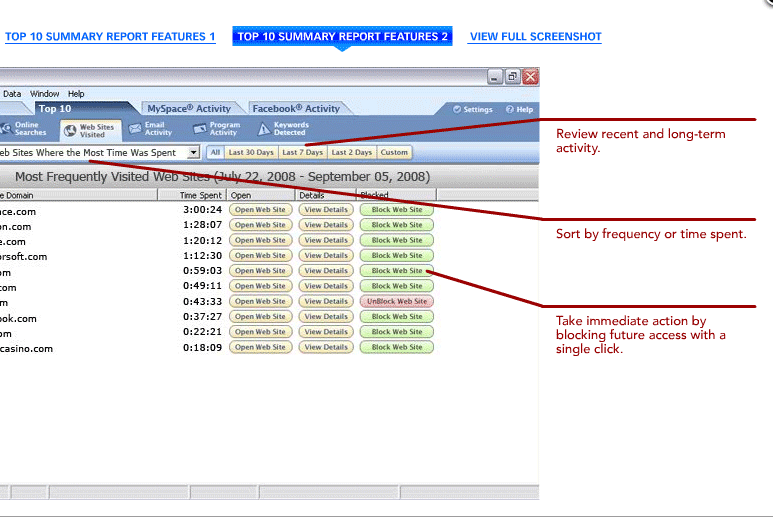Open the View Full Screenshot link
The image size is (773, 518).
coord(535,36)
